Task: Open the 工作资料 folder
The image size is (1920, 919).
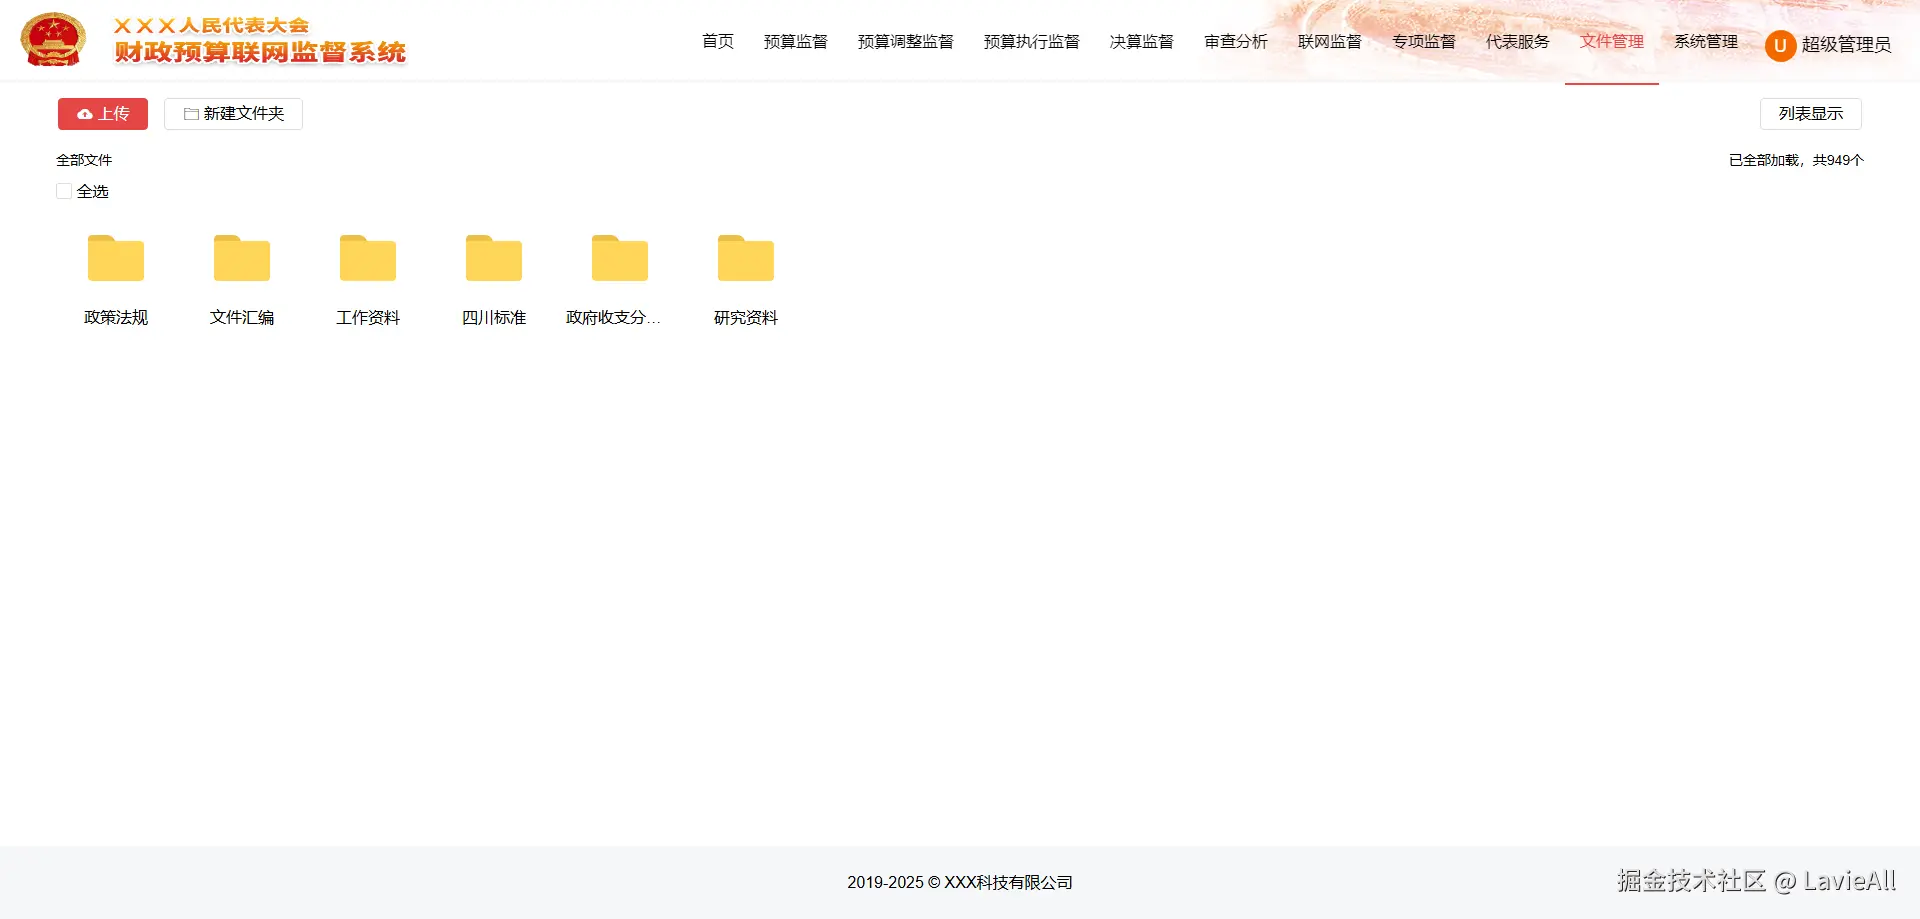Action: 367,258
